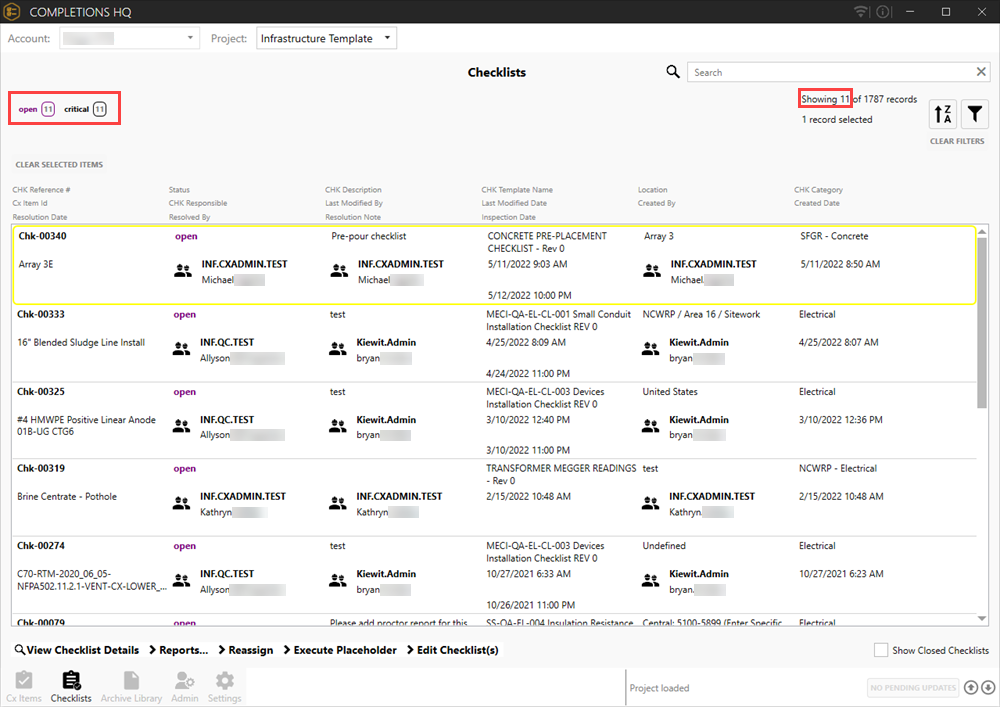
Task: Click the magnifying glass search icon
Action: click(x=673, y=72)
